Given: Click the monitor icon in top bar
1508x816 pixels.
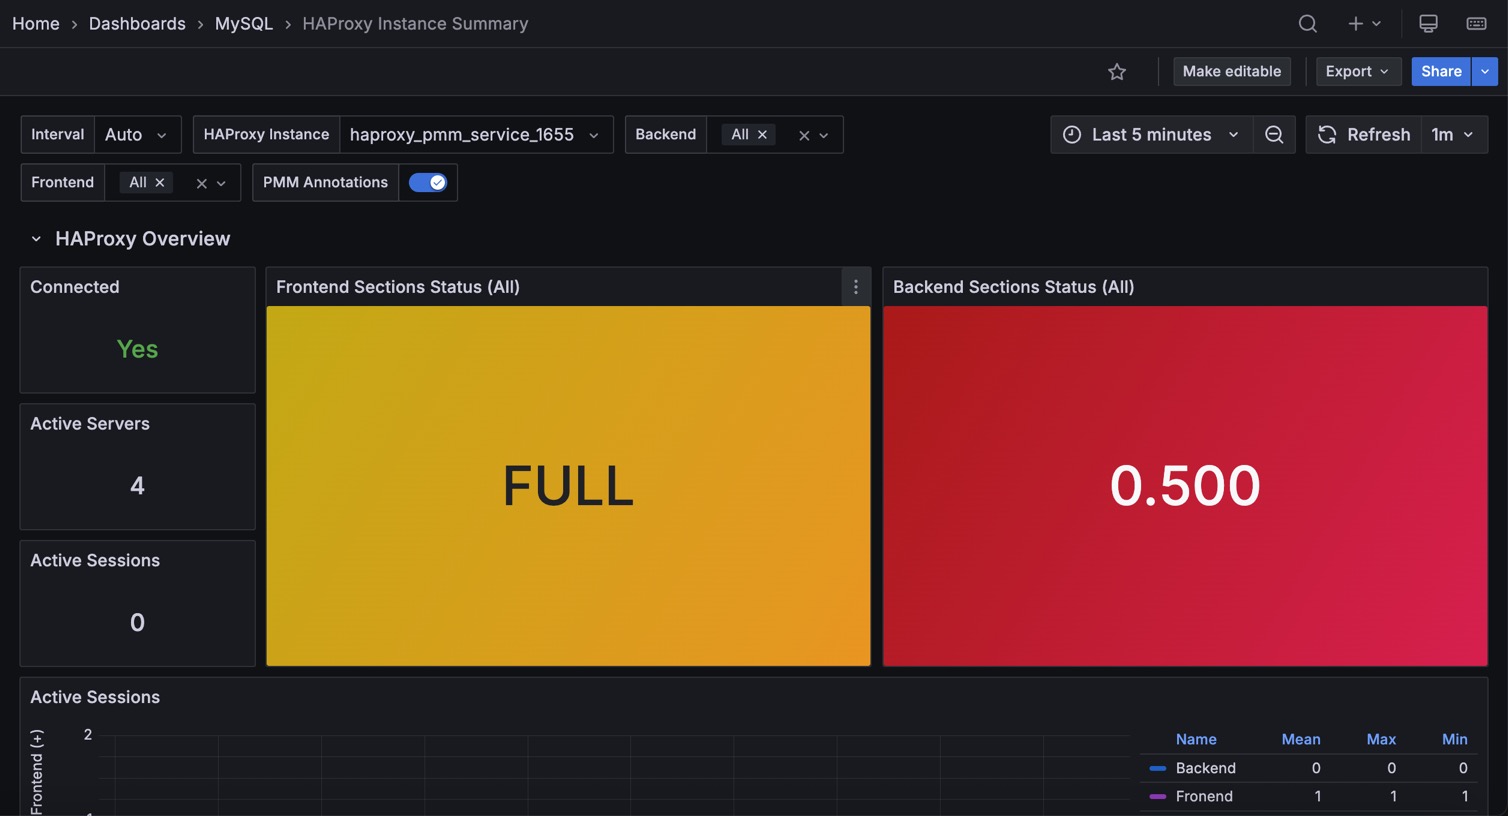Looking at the screenshot, I should coord(1428,23).
